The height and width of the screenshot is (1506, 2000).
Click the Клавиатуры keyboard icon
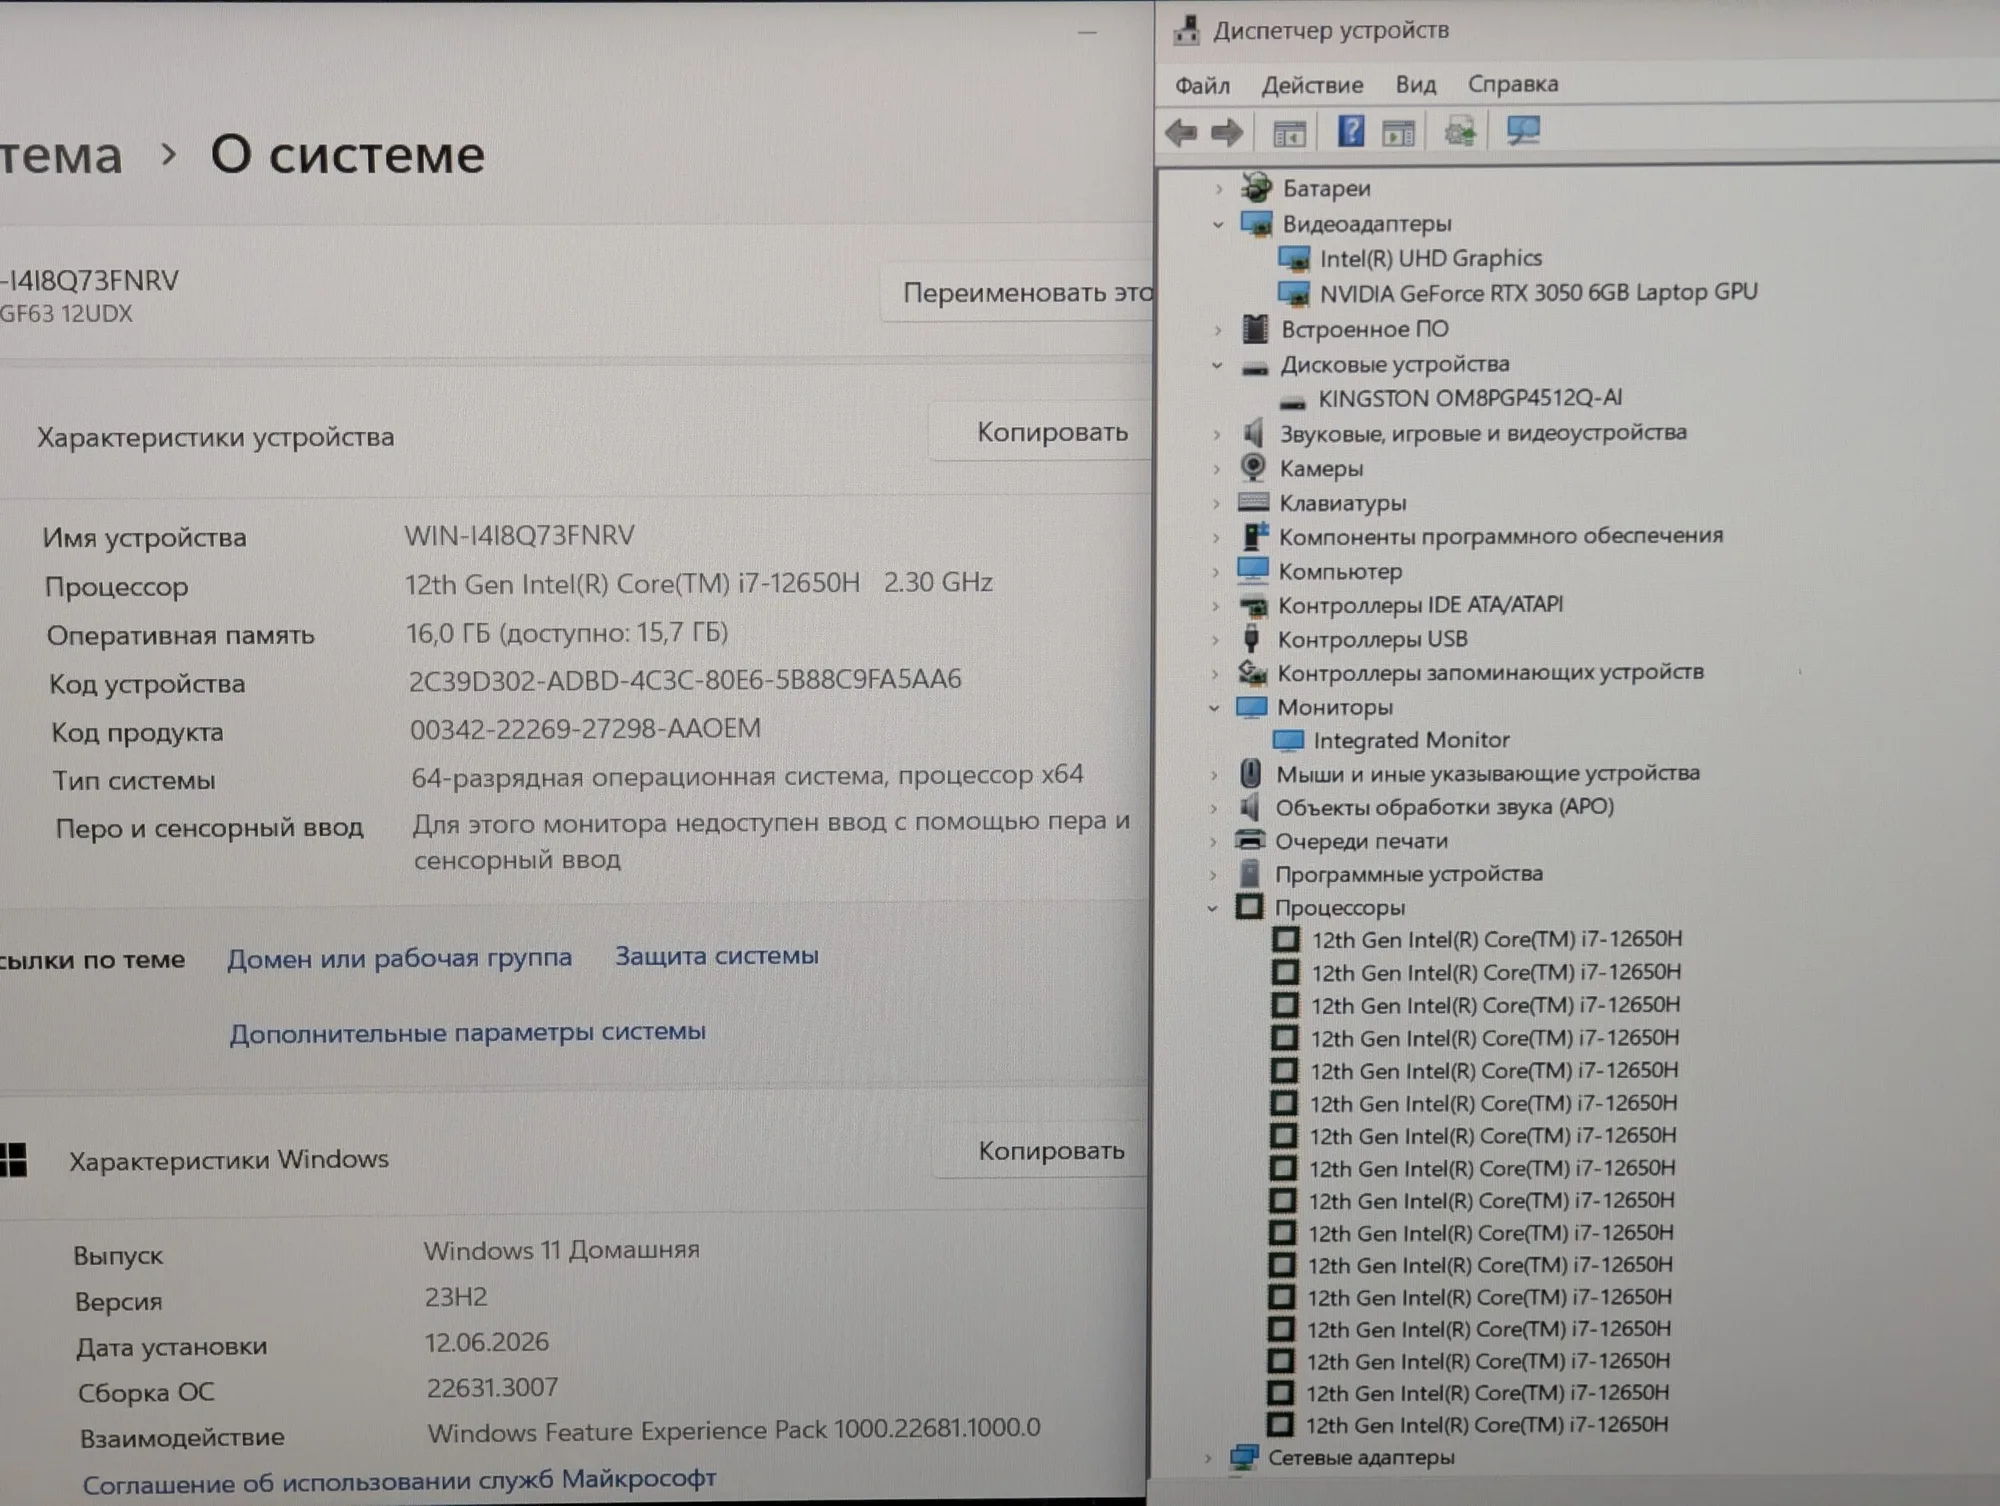(1253, 502)
